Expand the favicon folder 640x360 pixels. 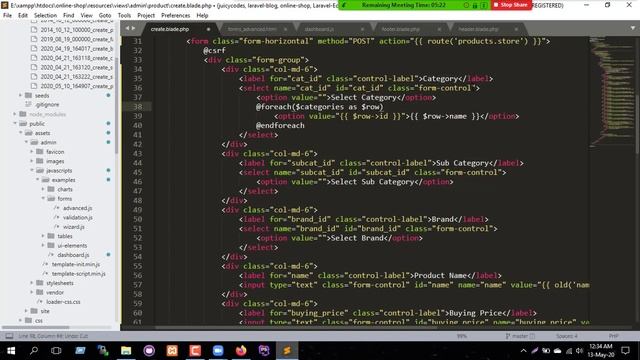pos(32,151)
